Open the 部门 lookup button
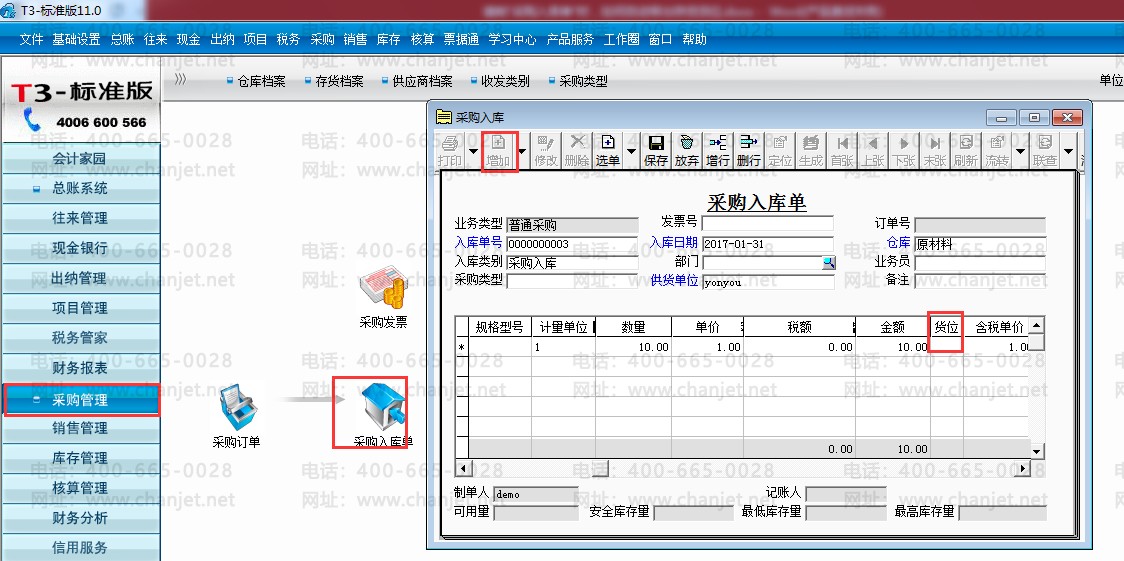This screenshot has width=1124, height=561. [829, 263]
